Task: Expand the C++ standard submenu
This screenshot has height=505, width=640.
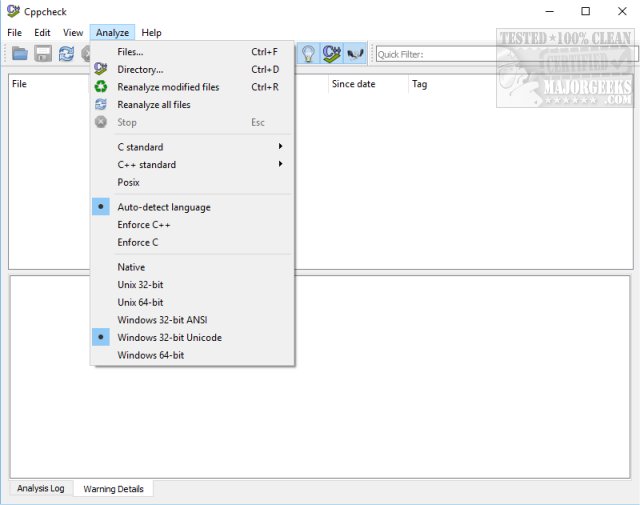Action: [192, 165]
